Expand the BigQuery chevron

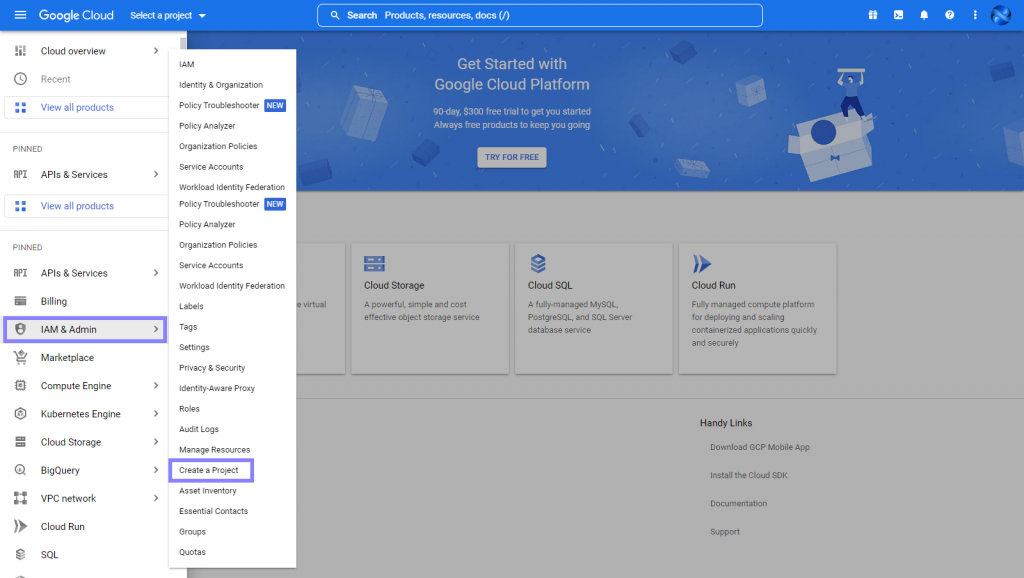tap(155, 470)
